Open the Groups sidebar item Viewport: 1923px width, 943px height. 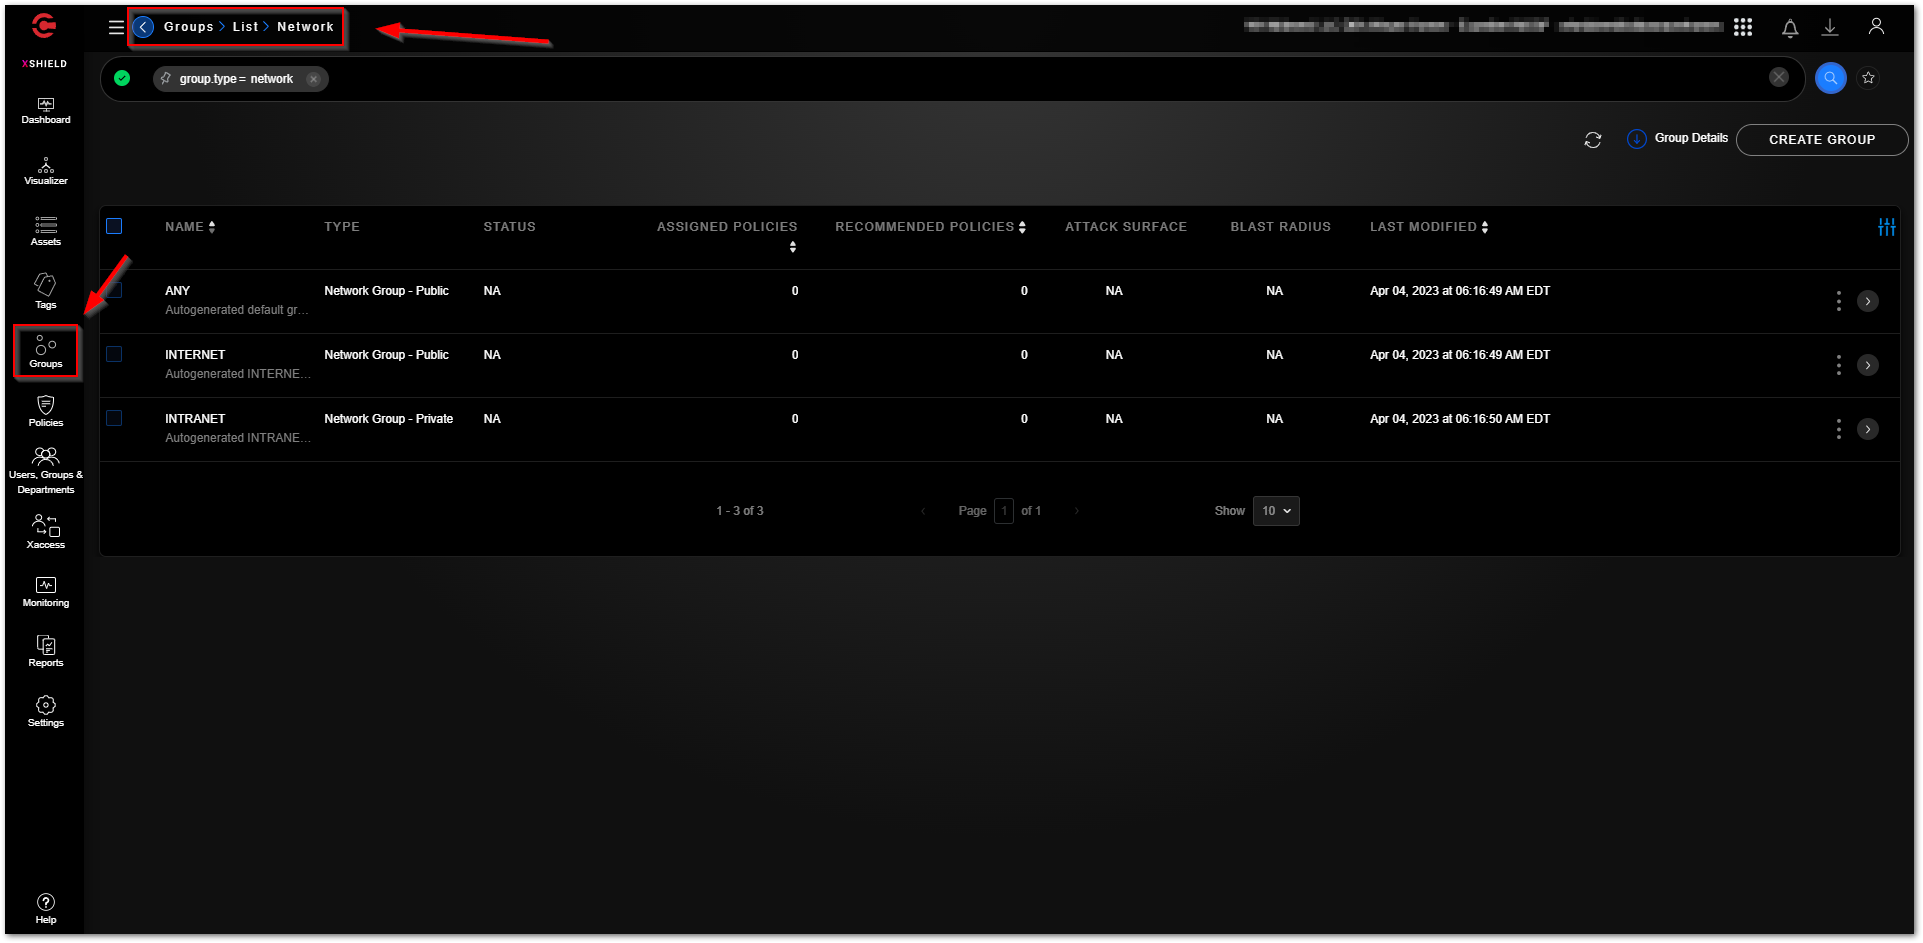point(46,352)
